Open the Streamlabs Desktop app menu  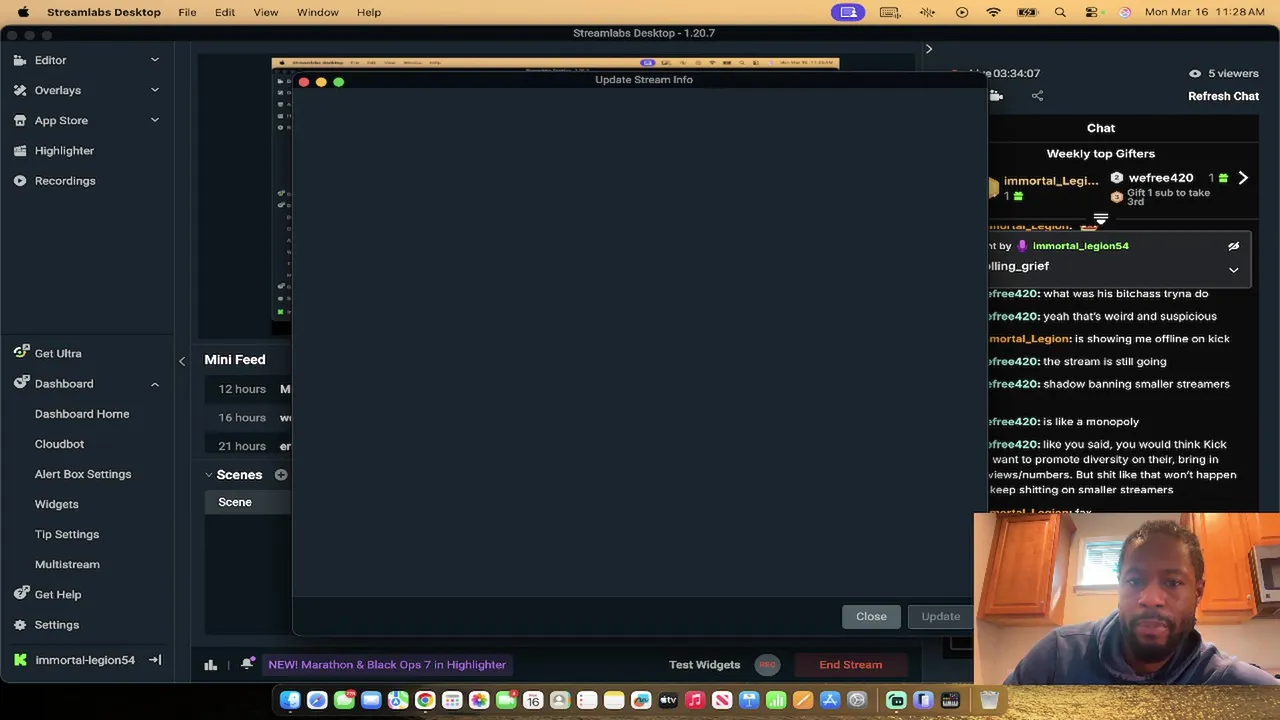pyautogui.click(x=104, y=12)
